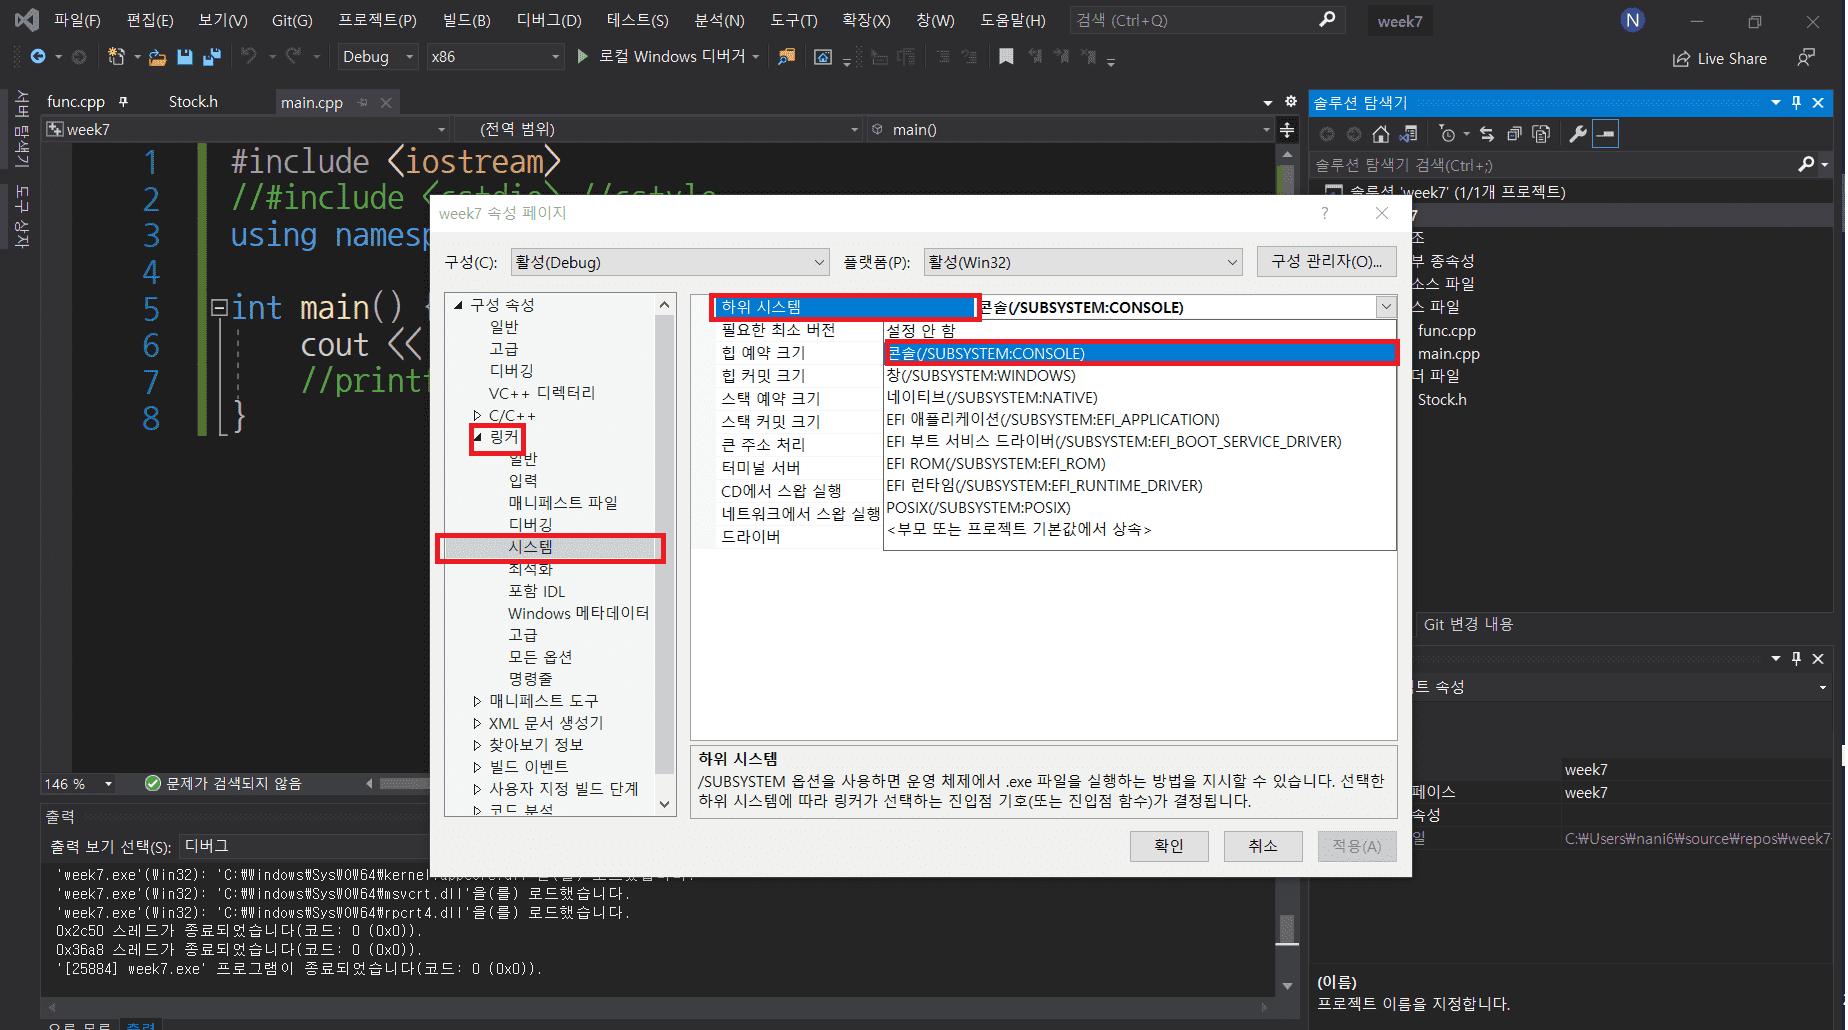Click the help question mark in dialog
The height and width of the screenshot is (1030, 1848).
[x=1325, y=213]
